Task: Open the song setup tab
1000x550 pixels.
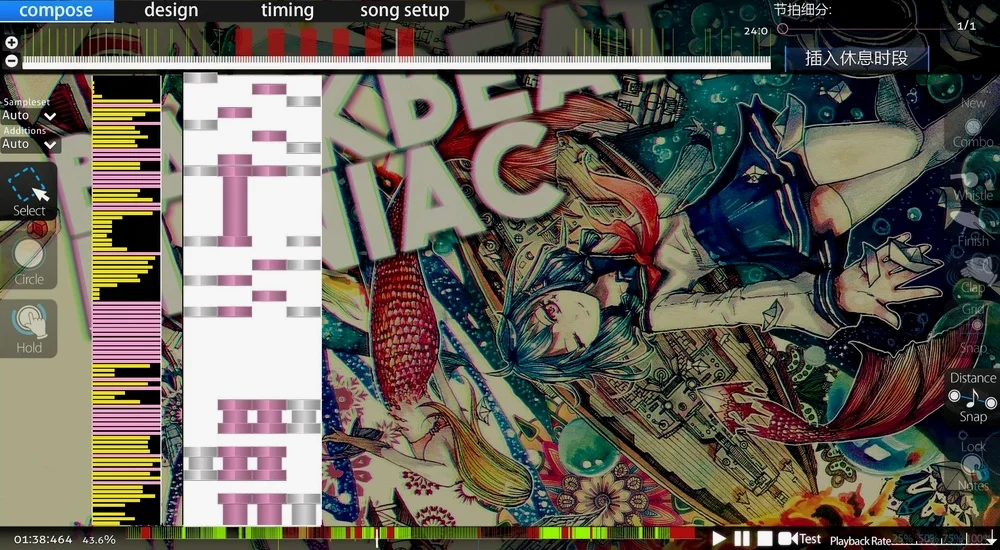Action: [405, 11]
